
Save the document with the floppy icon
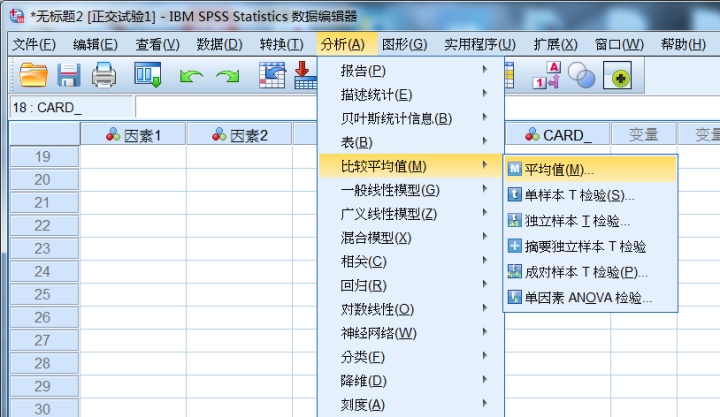tap(69, 75)
